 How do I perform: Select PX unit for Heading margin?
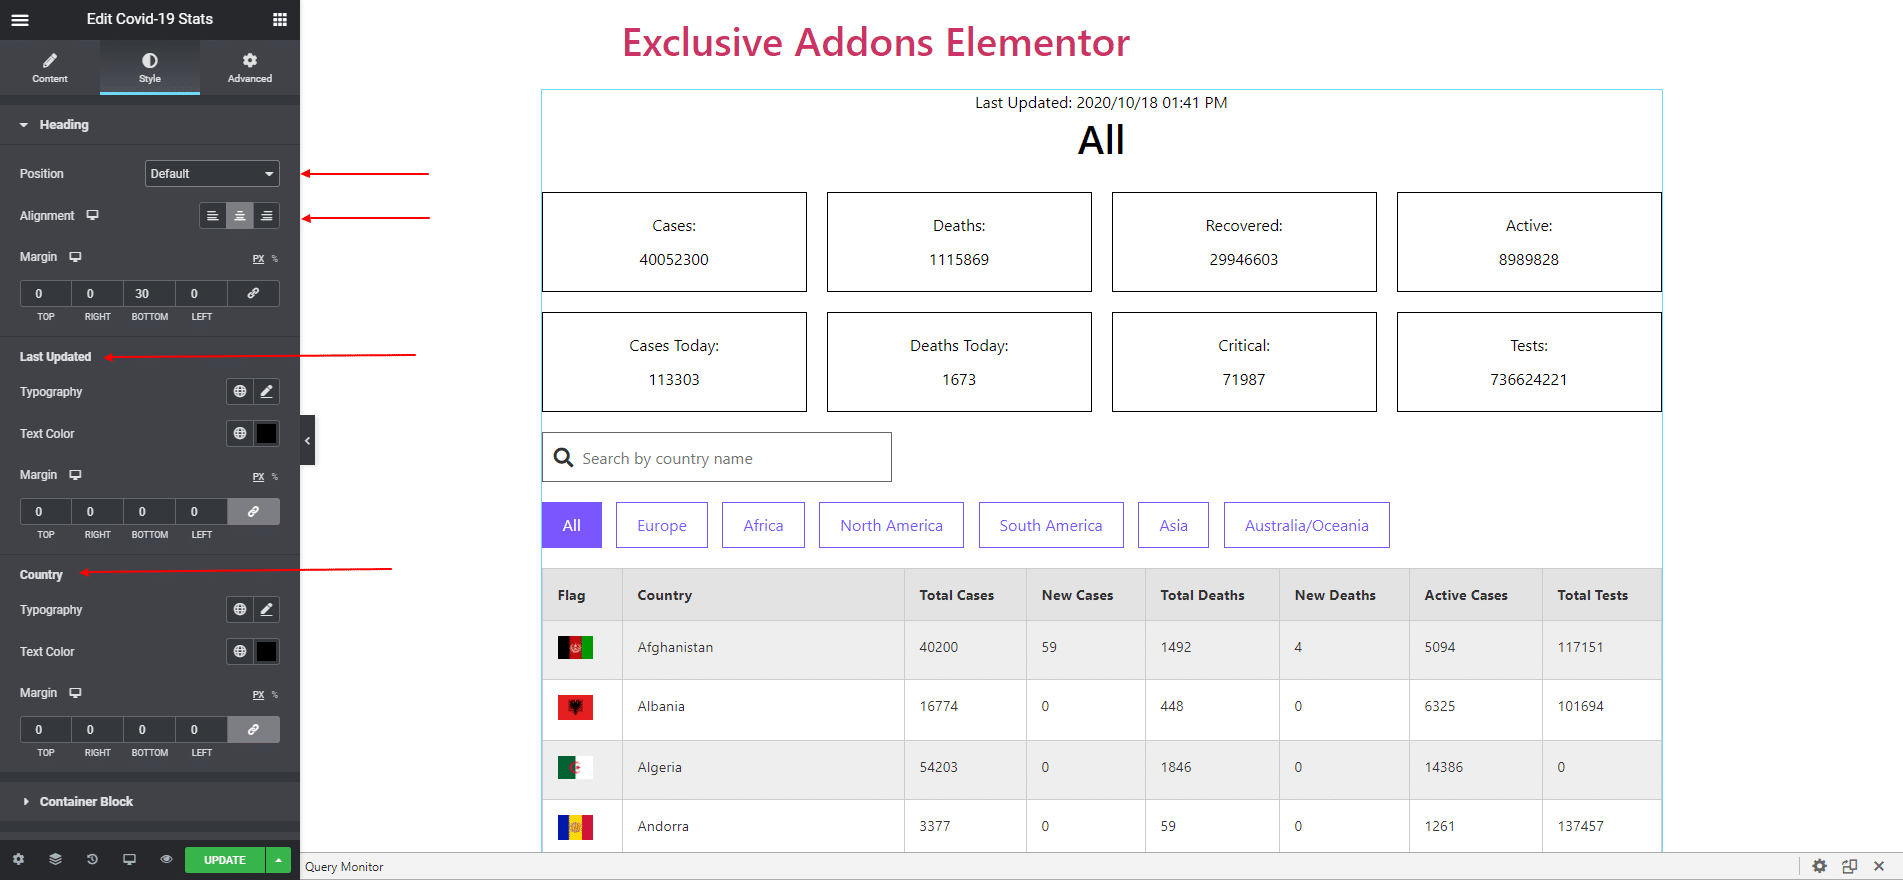pos(258,259)
